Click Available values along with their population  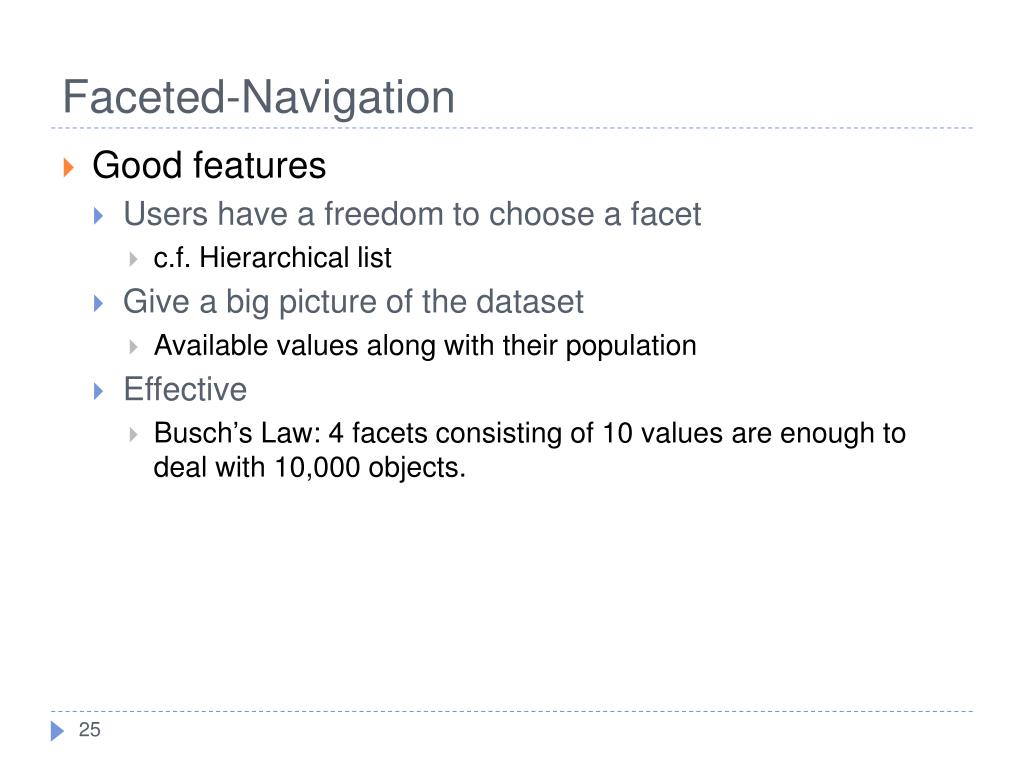coord(425,346)
